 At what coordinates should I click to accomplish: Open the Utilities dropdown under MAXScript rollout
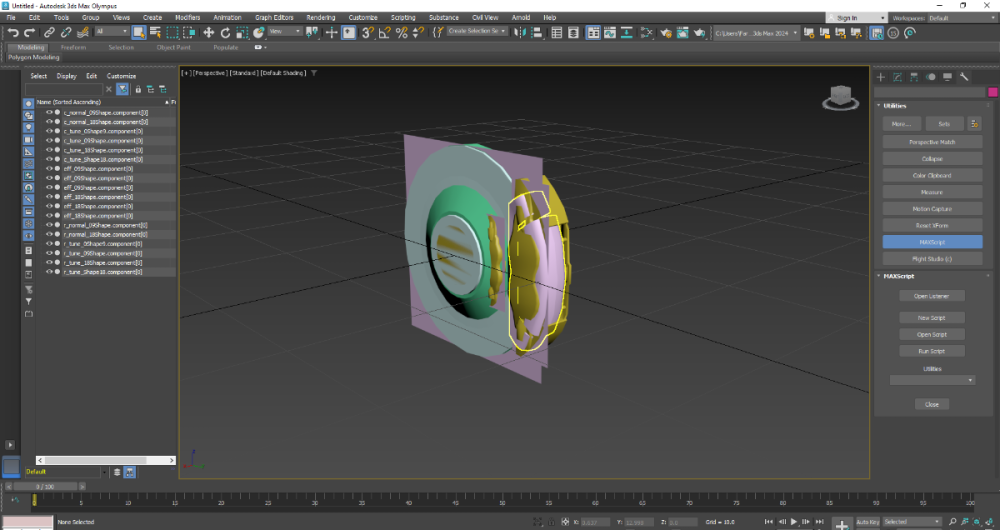[932, 380]
